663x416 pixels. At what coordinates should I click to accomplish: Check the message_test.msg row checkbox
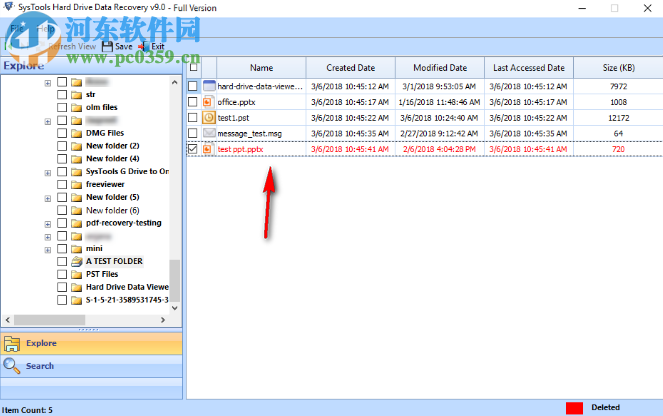[192, 133]
